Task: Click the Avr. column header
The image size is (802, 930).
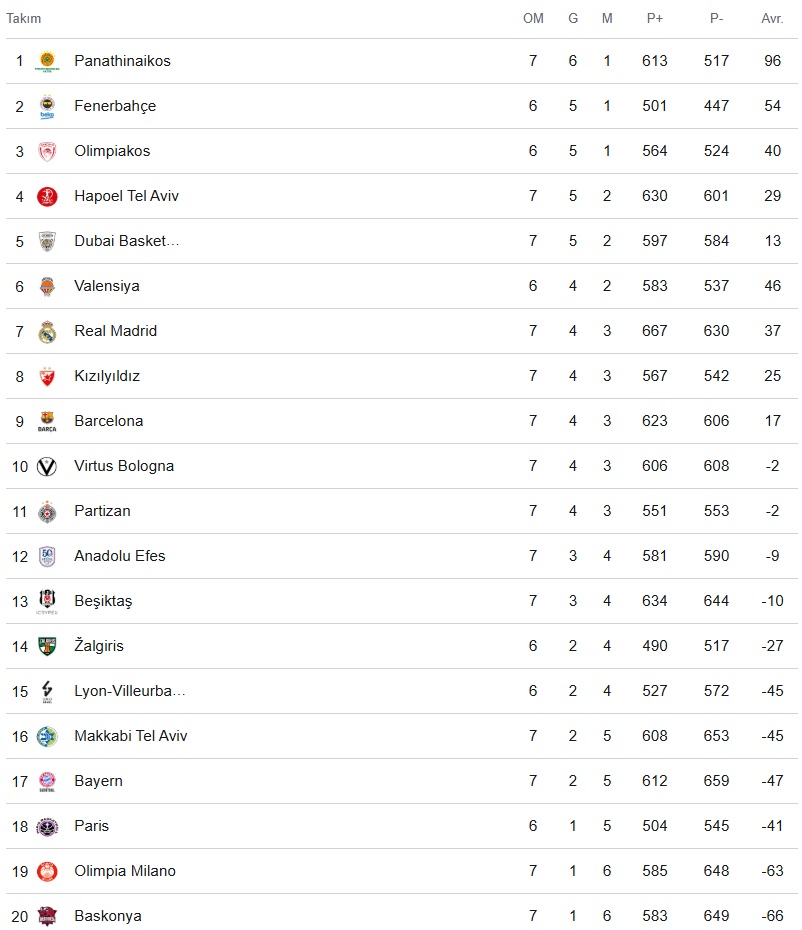Action: click(x=772, y=18)
